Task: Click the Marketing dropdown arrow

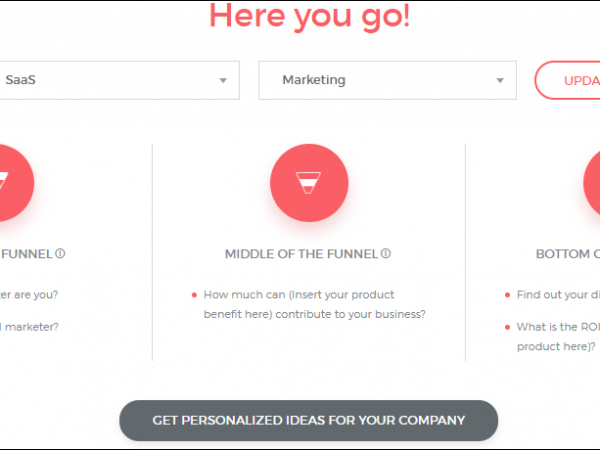Action: coord(500,81)
